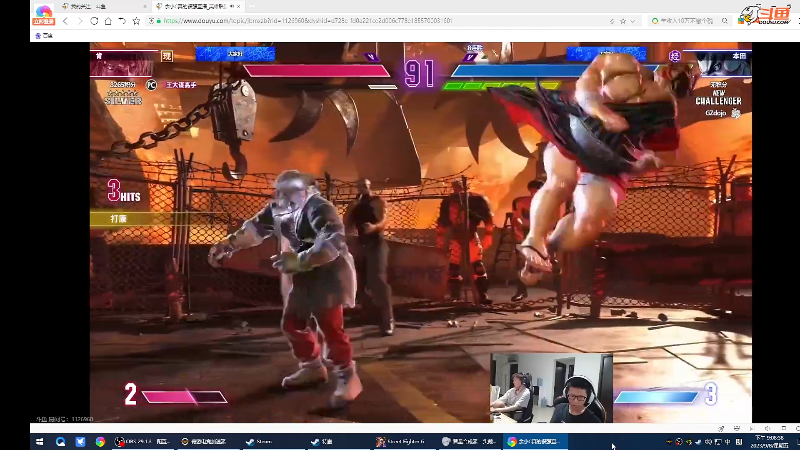Open the system tray volume icon
Image resolution: width=800 pixels, height=450 pixels.
point(708,442)
